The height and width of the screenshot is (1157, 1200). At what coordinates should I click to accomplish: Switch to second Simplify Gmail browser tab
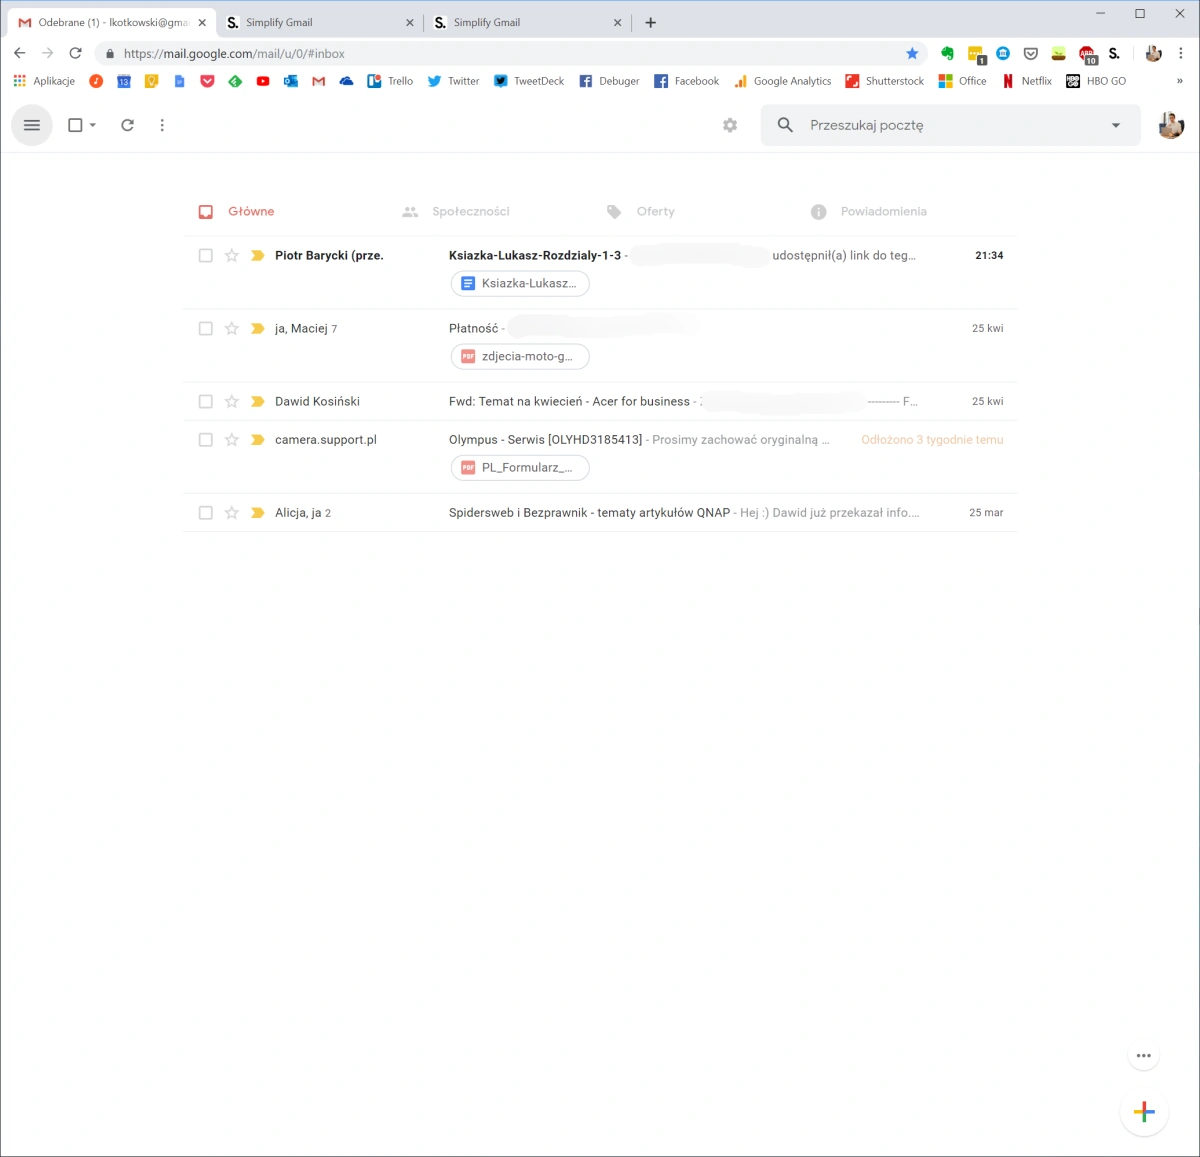point(528,22)
